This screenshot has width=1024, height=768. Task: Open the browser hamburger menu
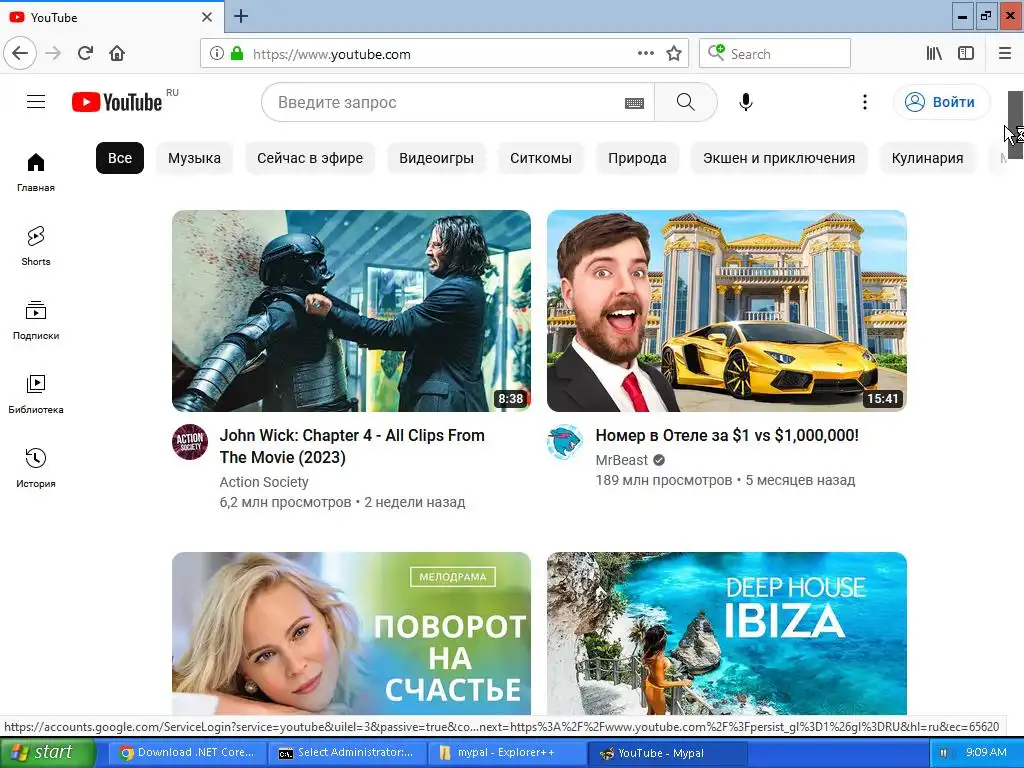pyautogui.click(x=1004, y=54)
